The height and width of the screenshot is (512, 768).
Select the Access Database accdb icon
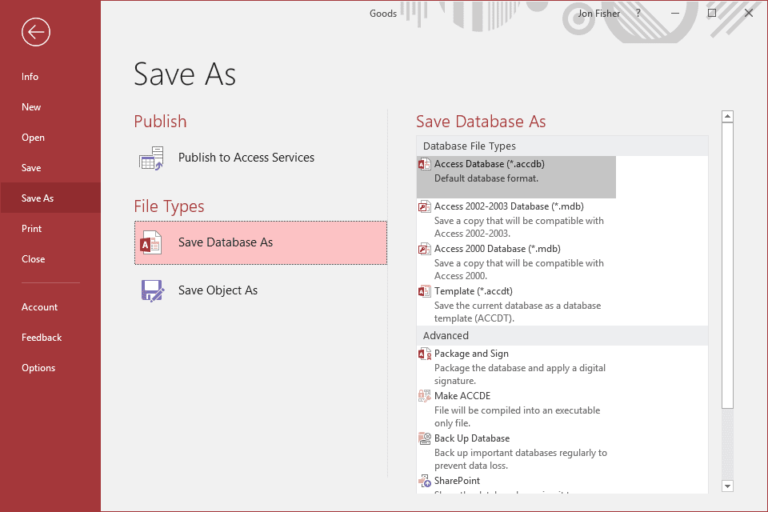424,164
